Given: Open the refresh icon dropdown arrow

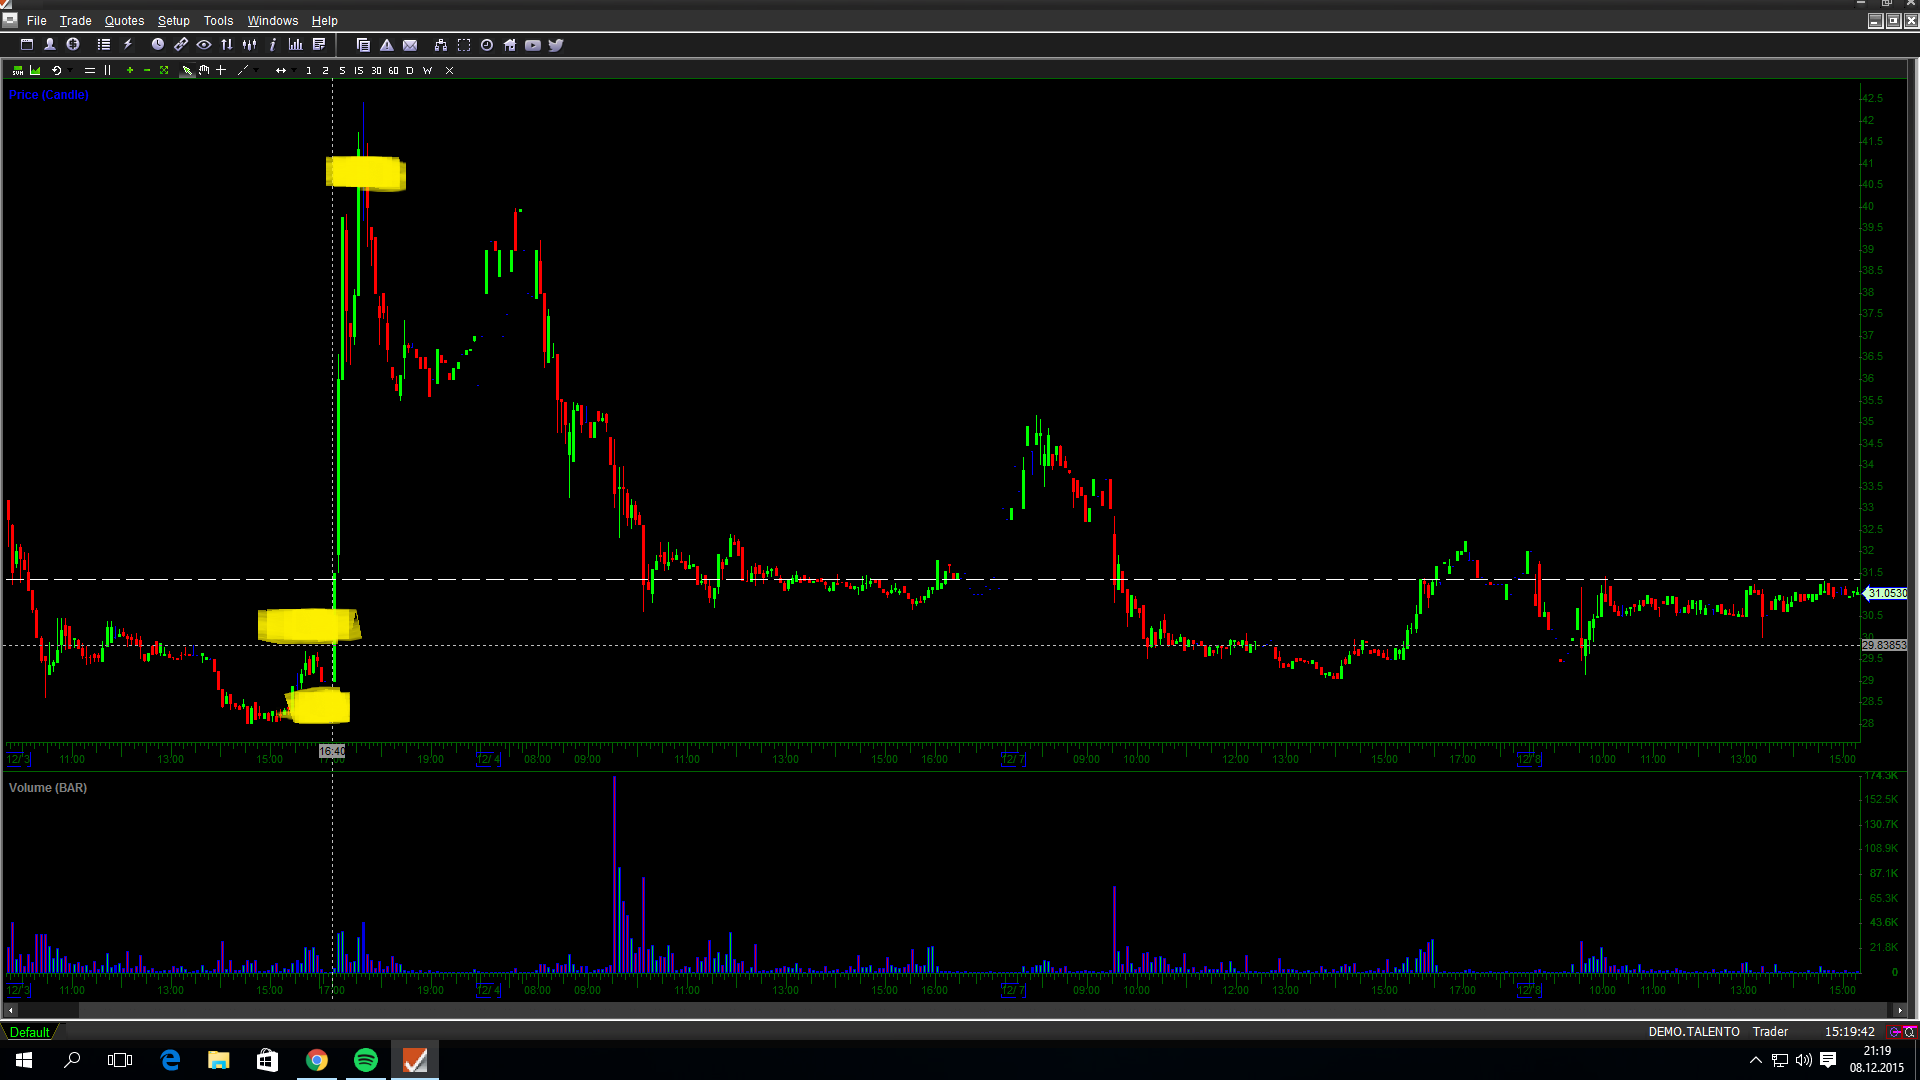Looking at the screenshot, I should click(71, 71).
